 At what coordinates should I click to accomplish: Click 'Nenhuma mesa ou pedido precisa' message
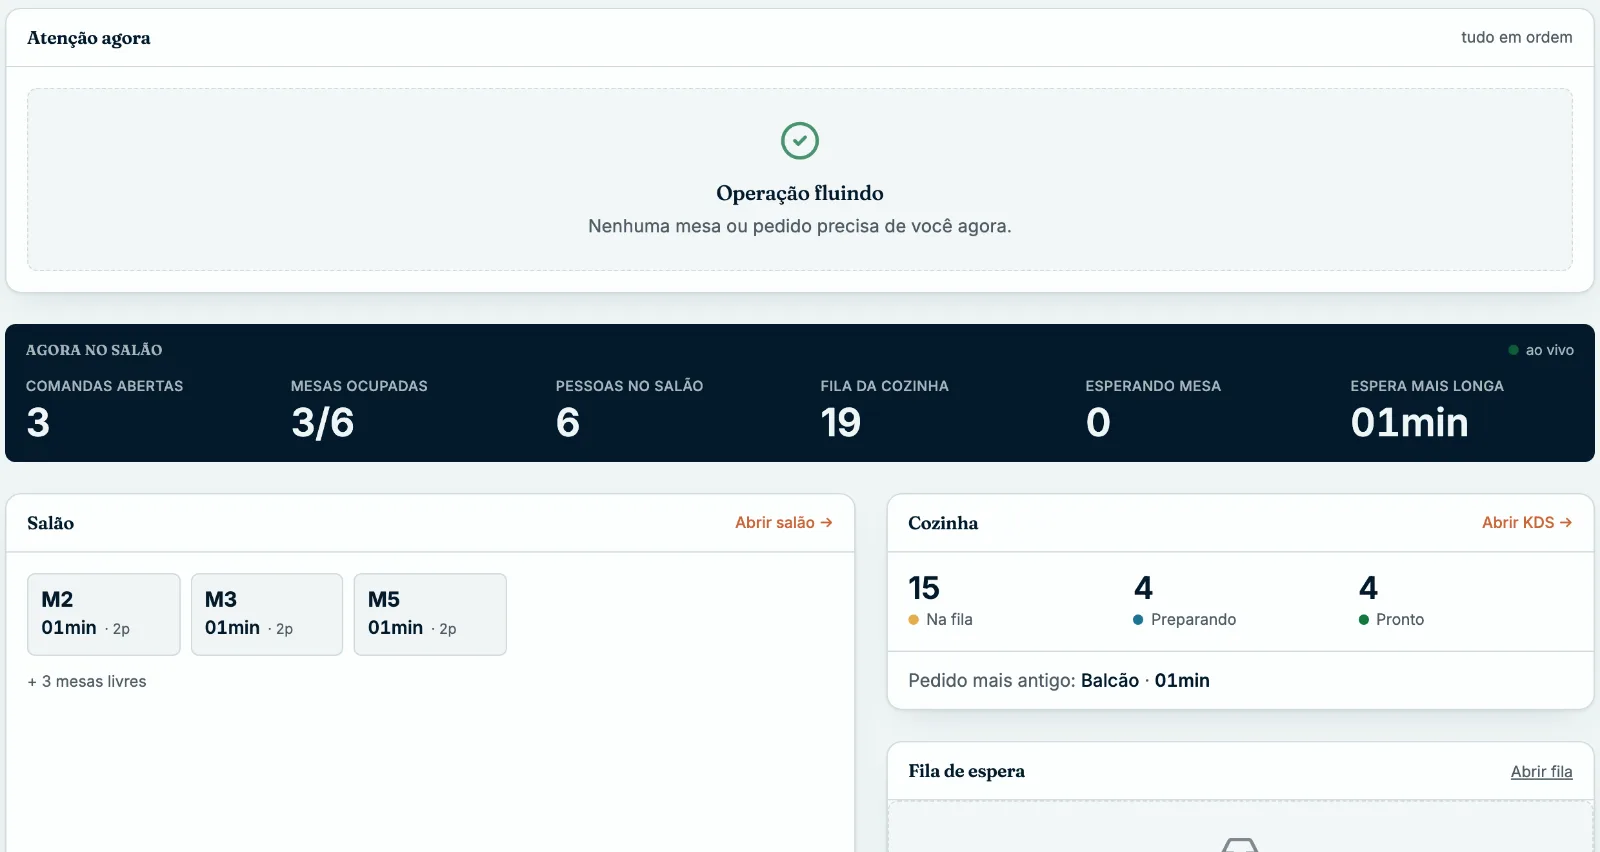coord(800,226)
